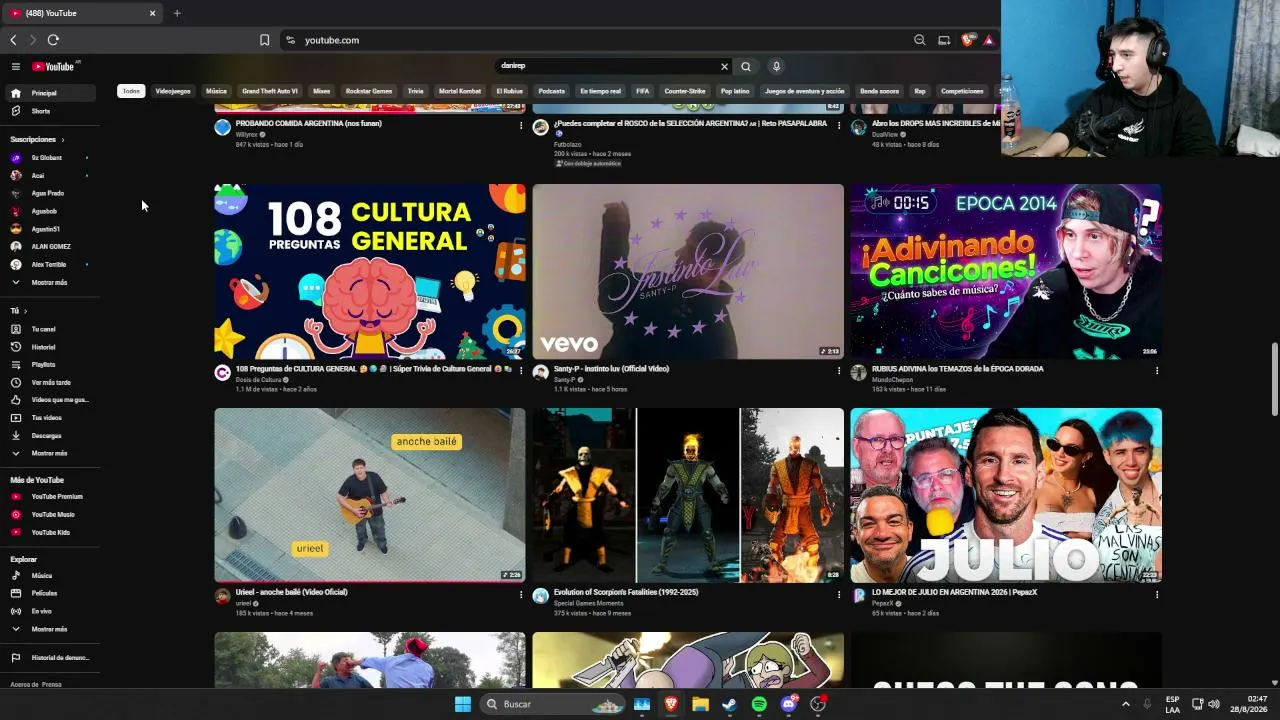Open Historial in the sidebar
The height and width of the screenshot is (720, 1280).
43,347
